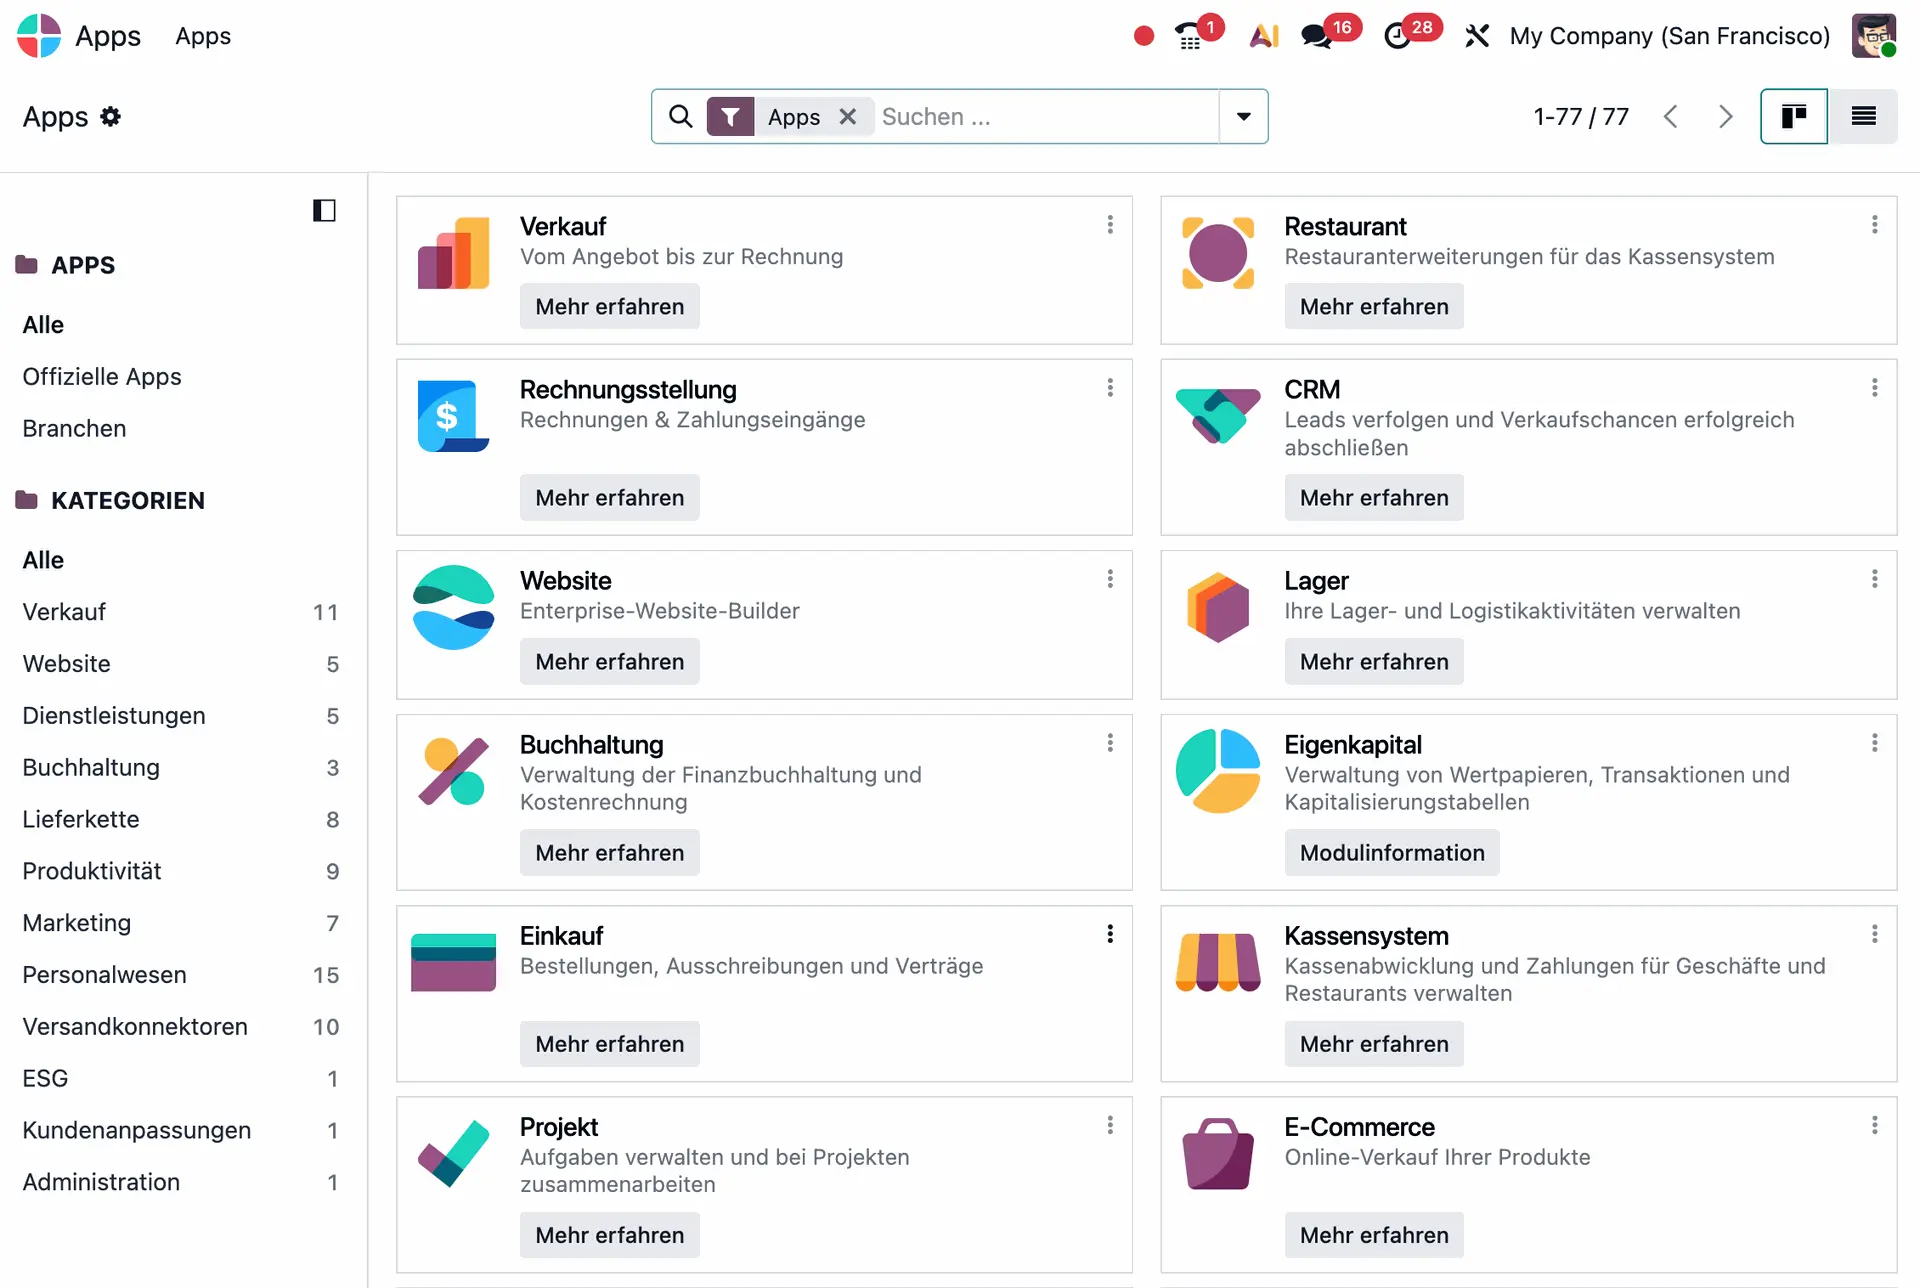Viewport: 1920px width, 1288px height.
Task: Open the search options dropdown arrow
Action: coord(1243,116)
